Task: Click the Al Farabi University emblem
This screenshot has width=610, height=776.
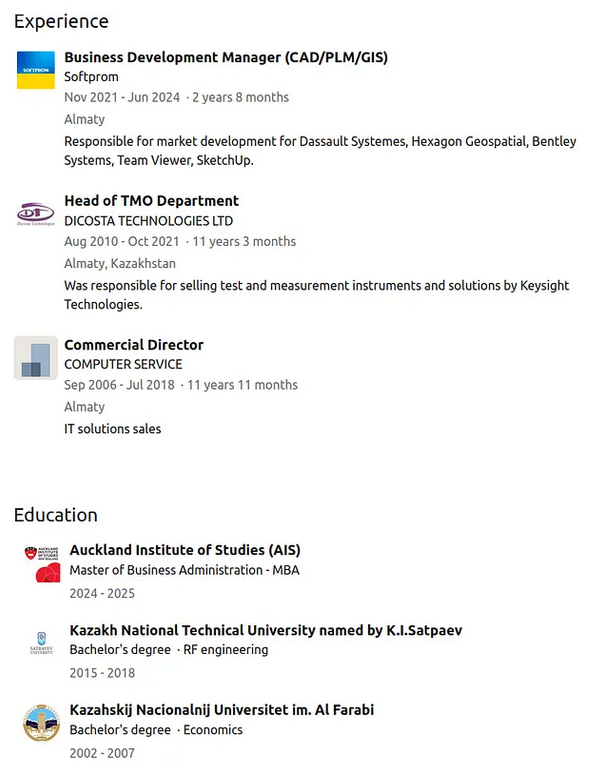Action: [x=41, y=723]
